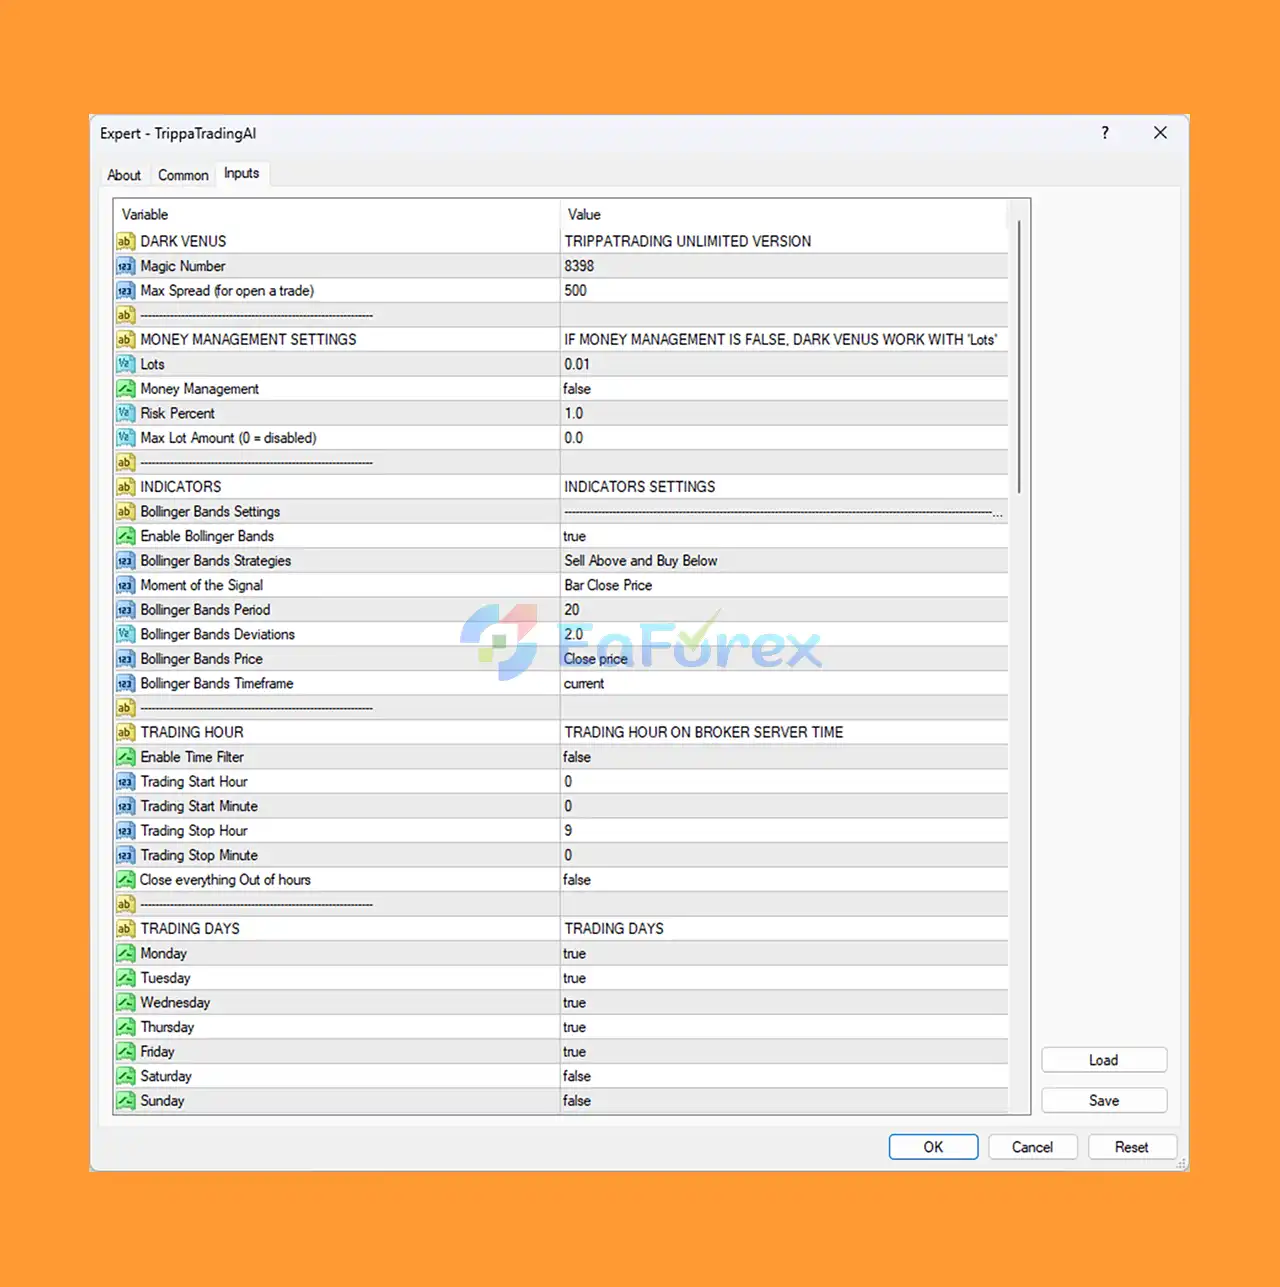
Task: Click the icon beside Bollinger Bands Deviations
Action: pyautogui.click(x=125, y=634)
